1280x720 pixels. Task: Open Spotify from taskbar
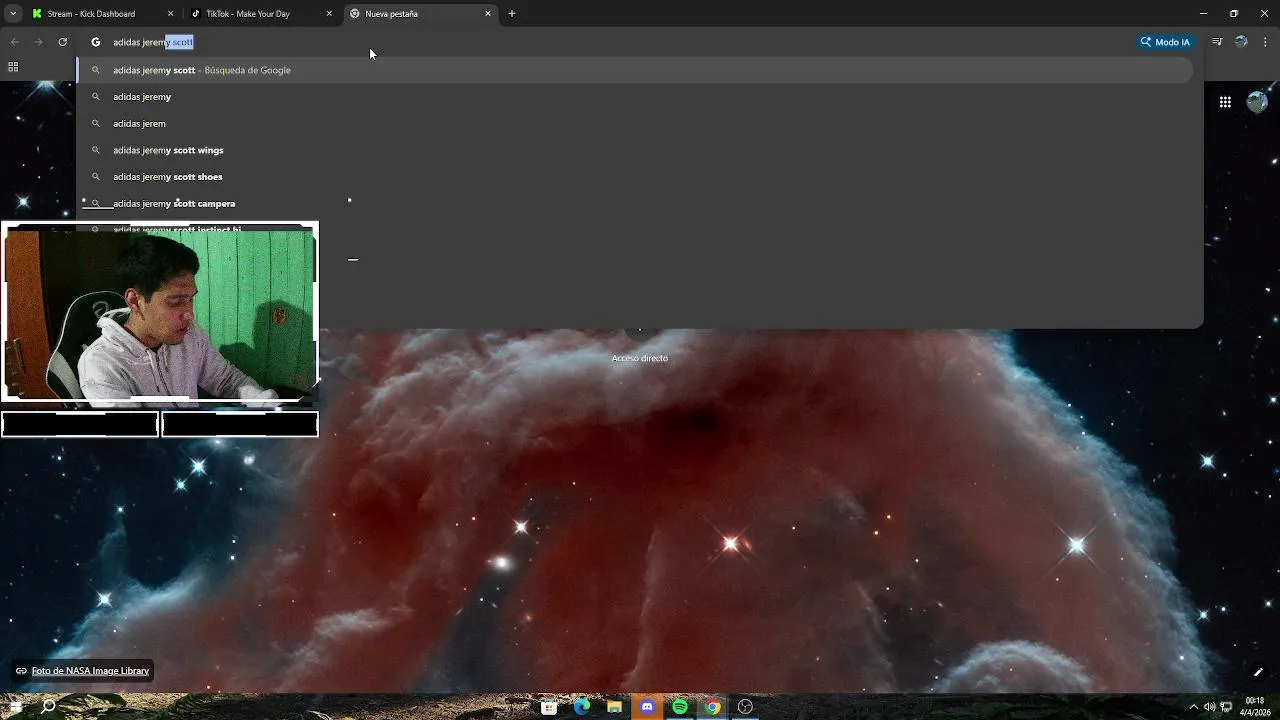[680, 707]
